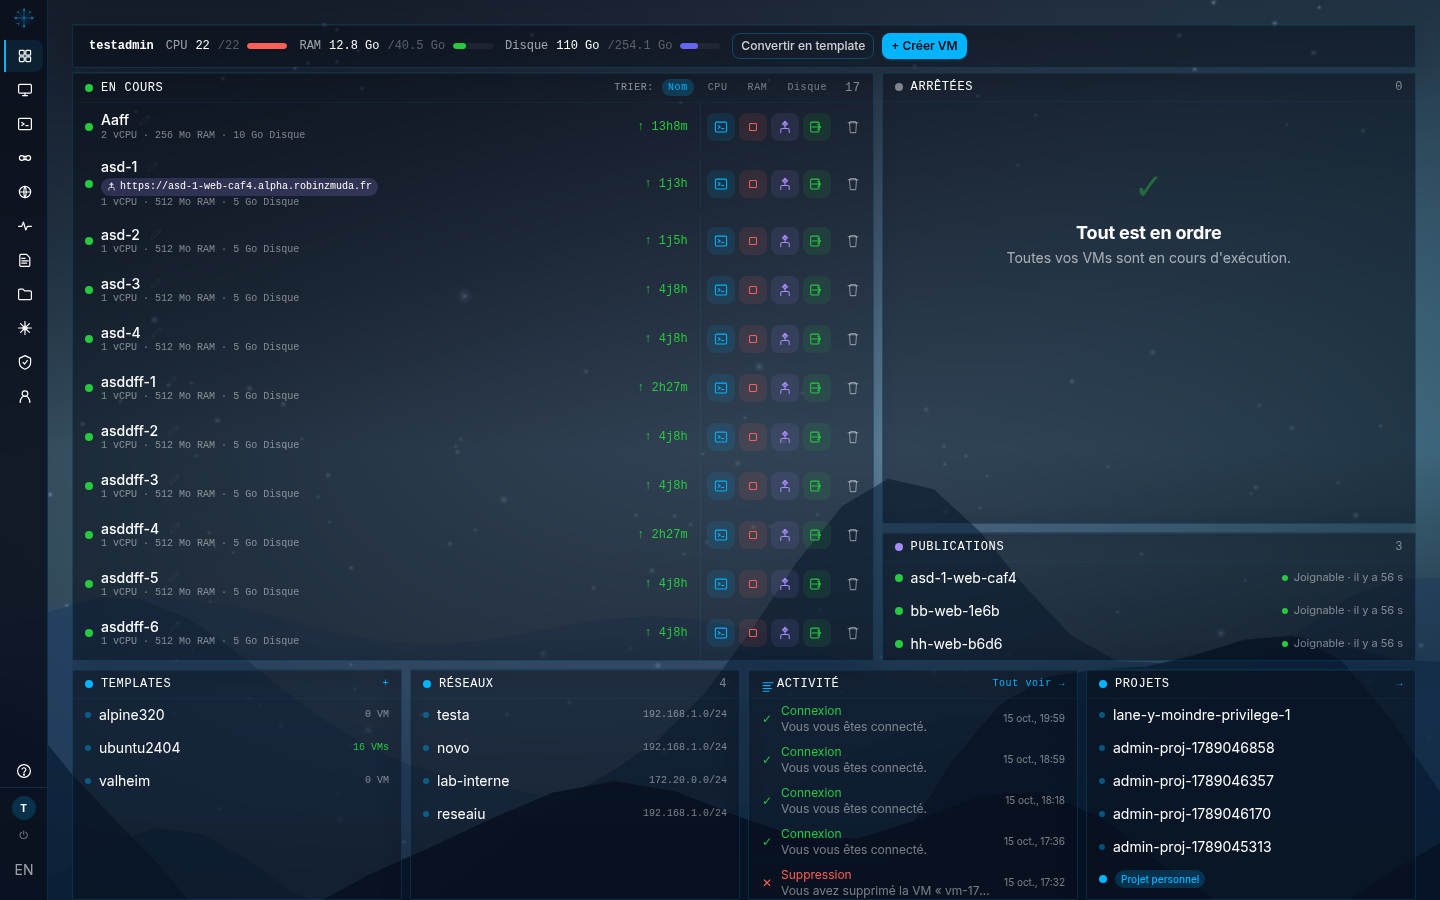Click the green export icon for asd-3

816,290
